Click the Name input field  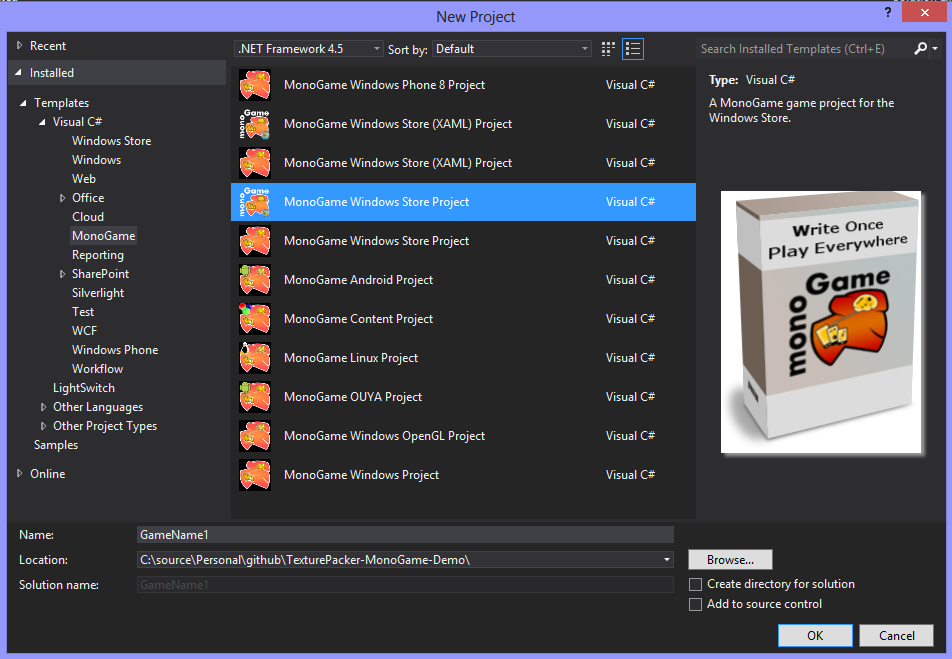(405, 535)
